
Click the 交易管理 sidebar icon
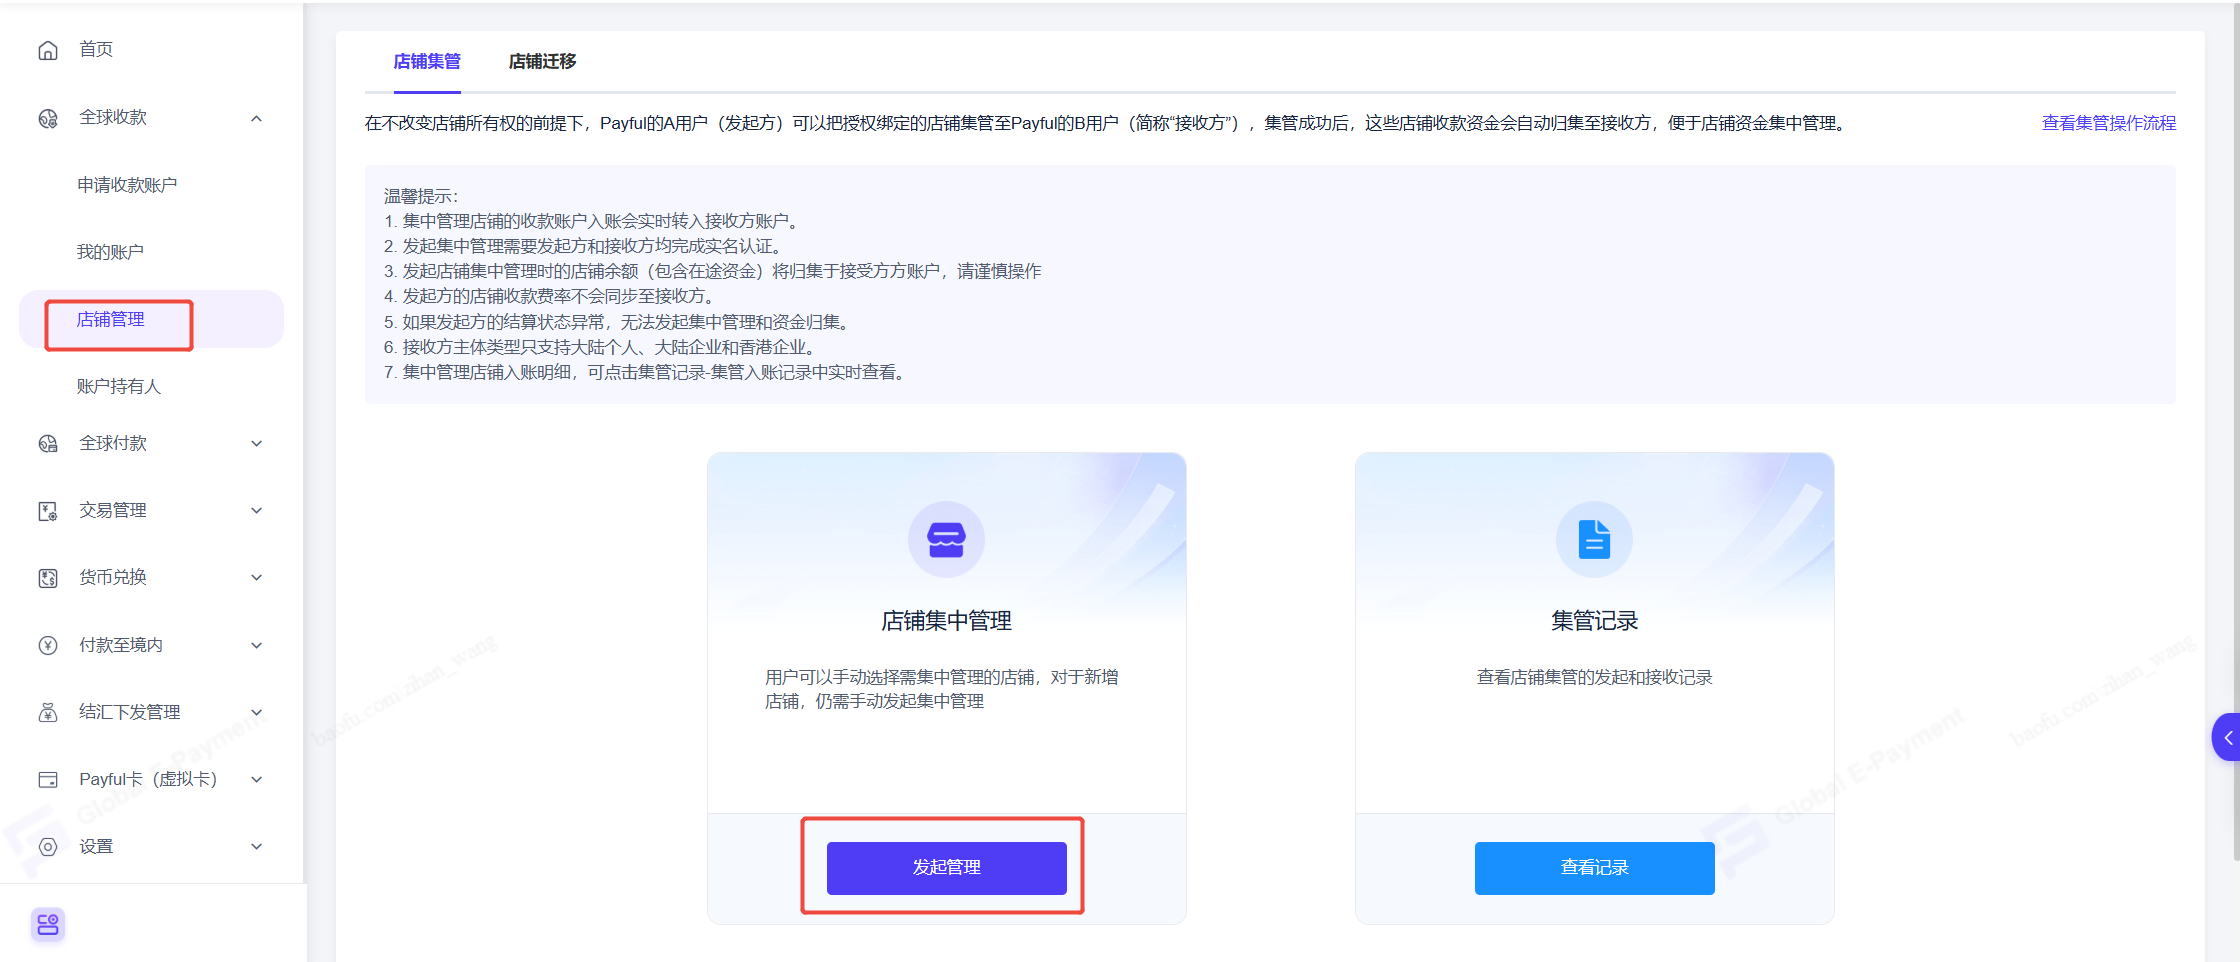pos(48,511)
